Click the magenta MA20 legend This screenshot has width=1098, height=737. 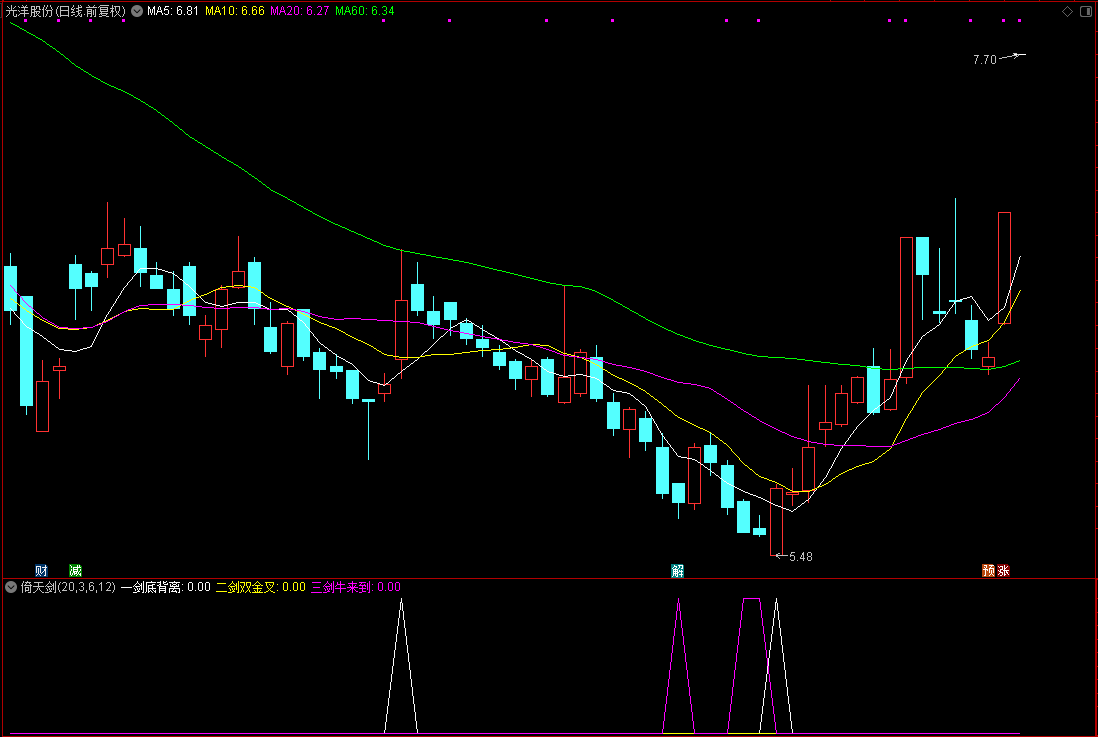tap(299, 11)
